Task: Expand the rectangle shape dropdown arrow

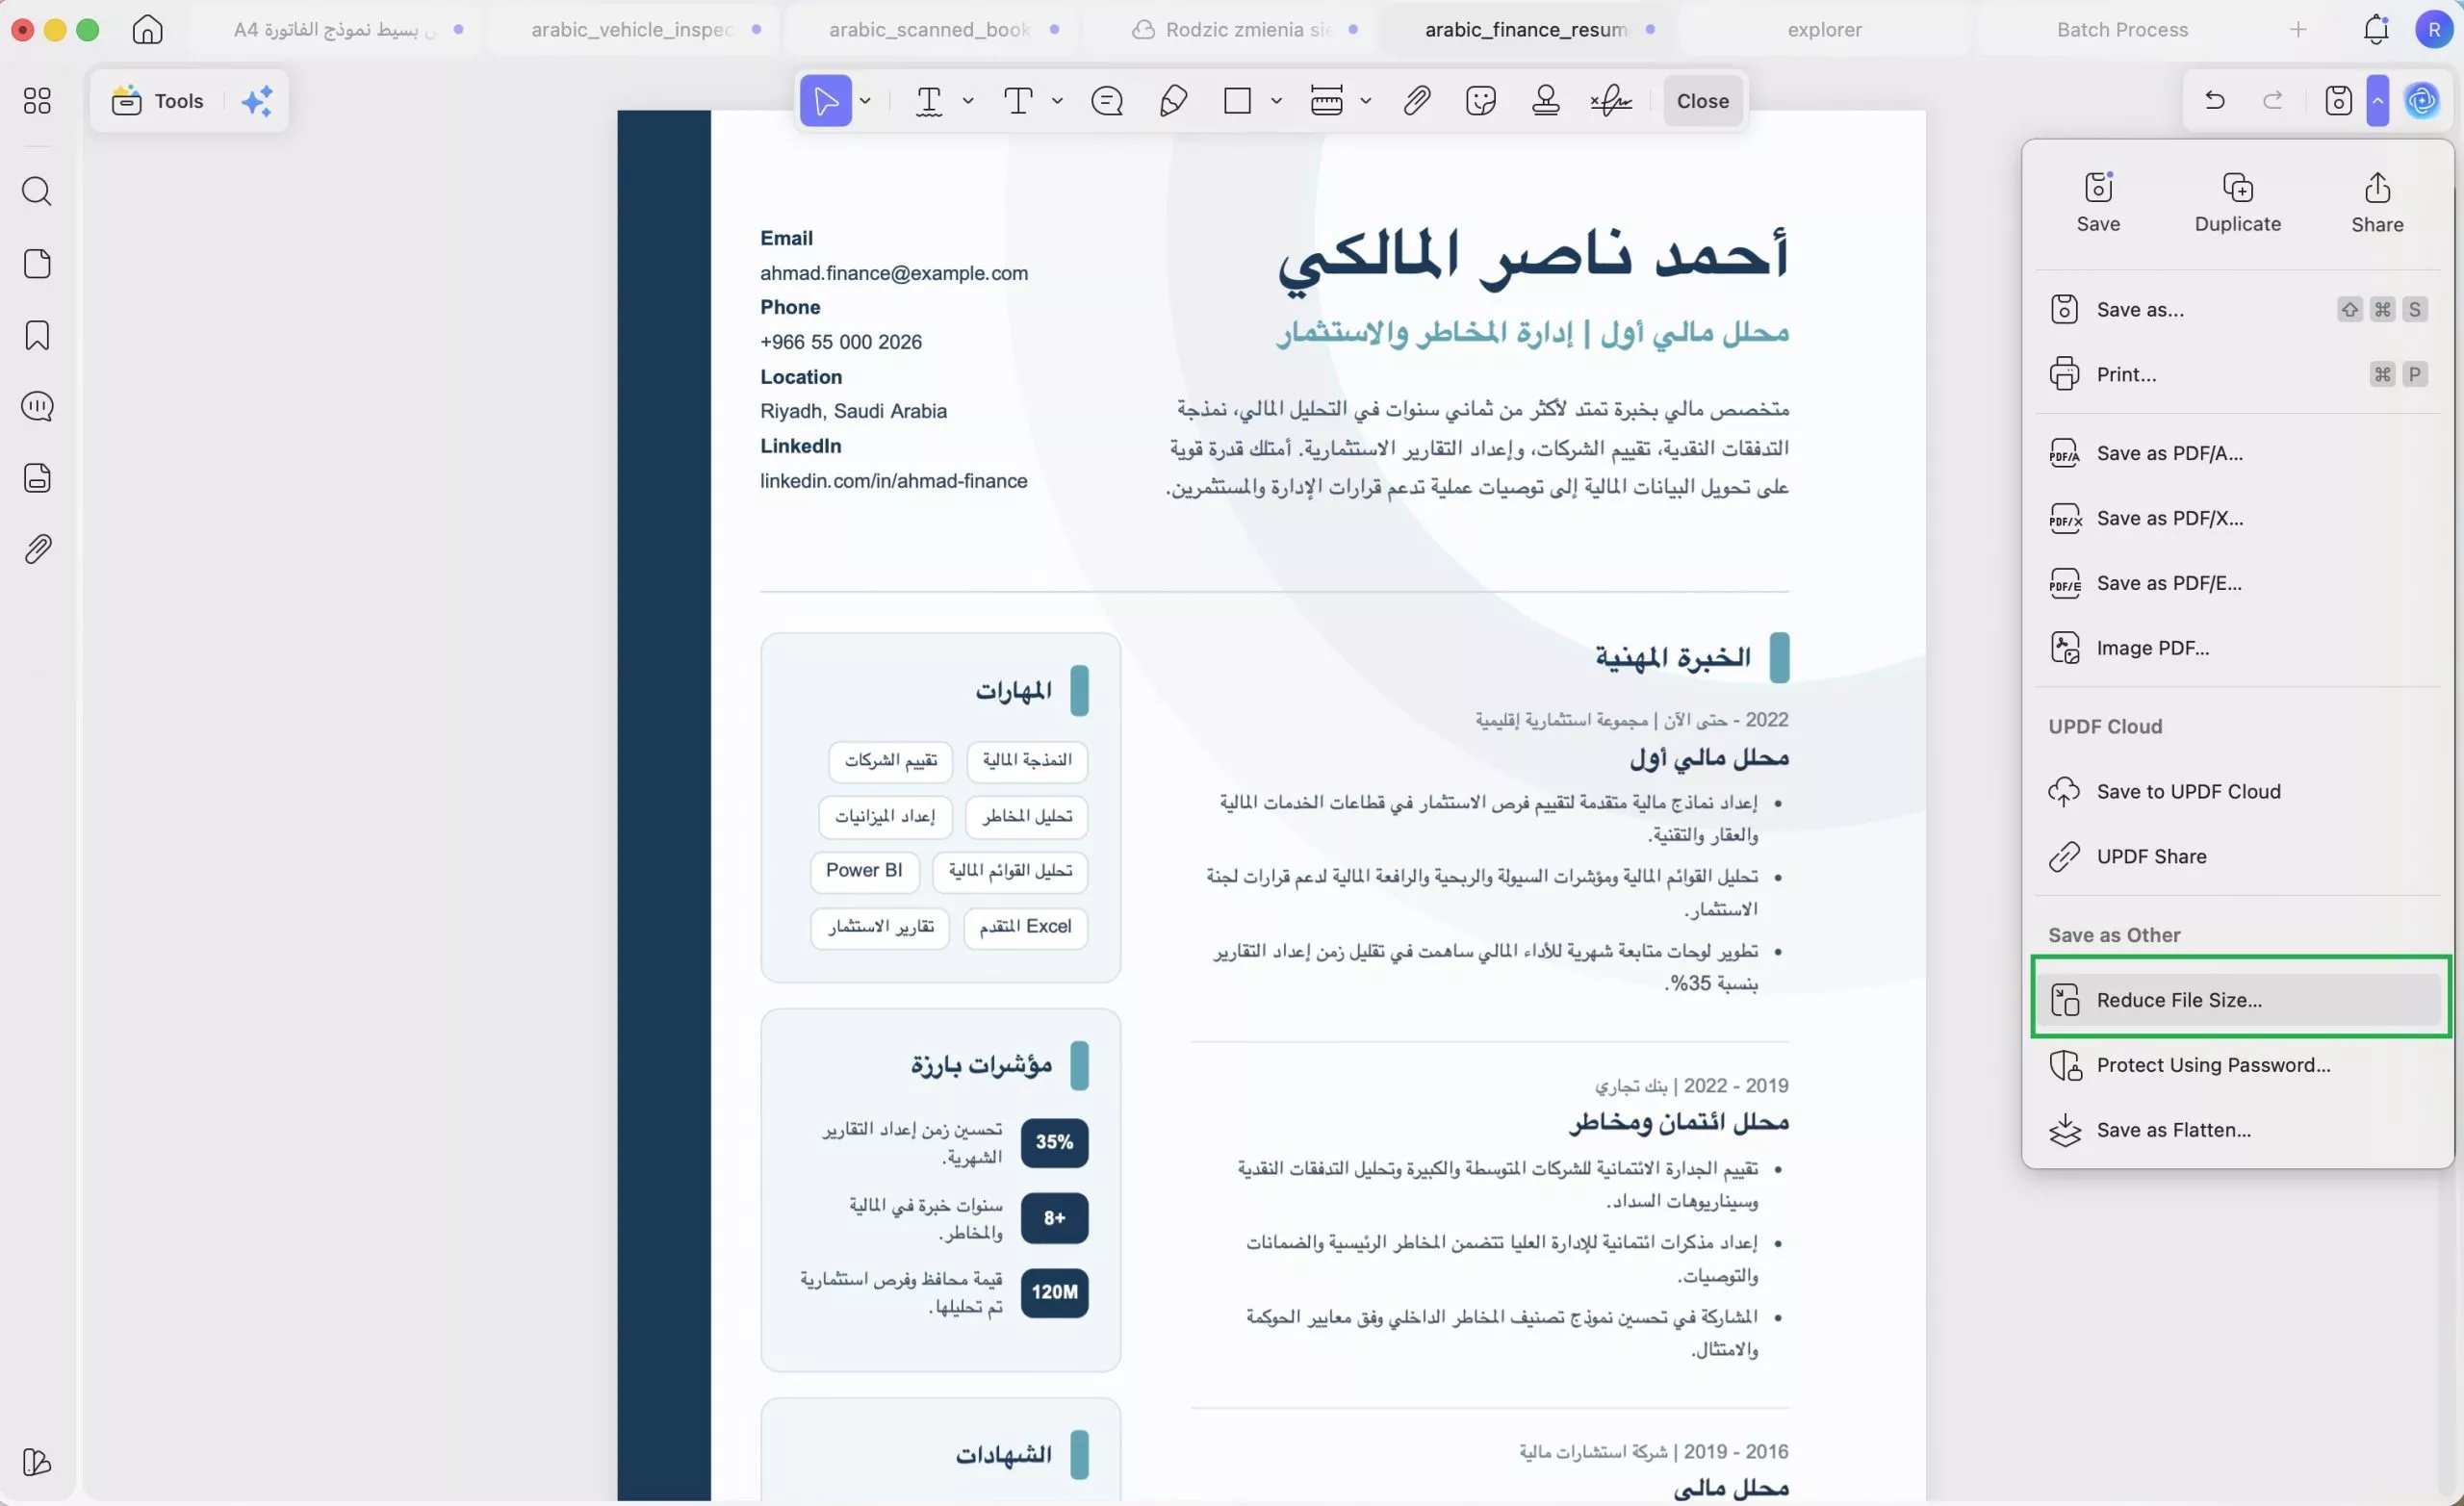Action: [x=1276, y=100]
